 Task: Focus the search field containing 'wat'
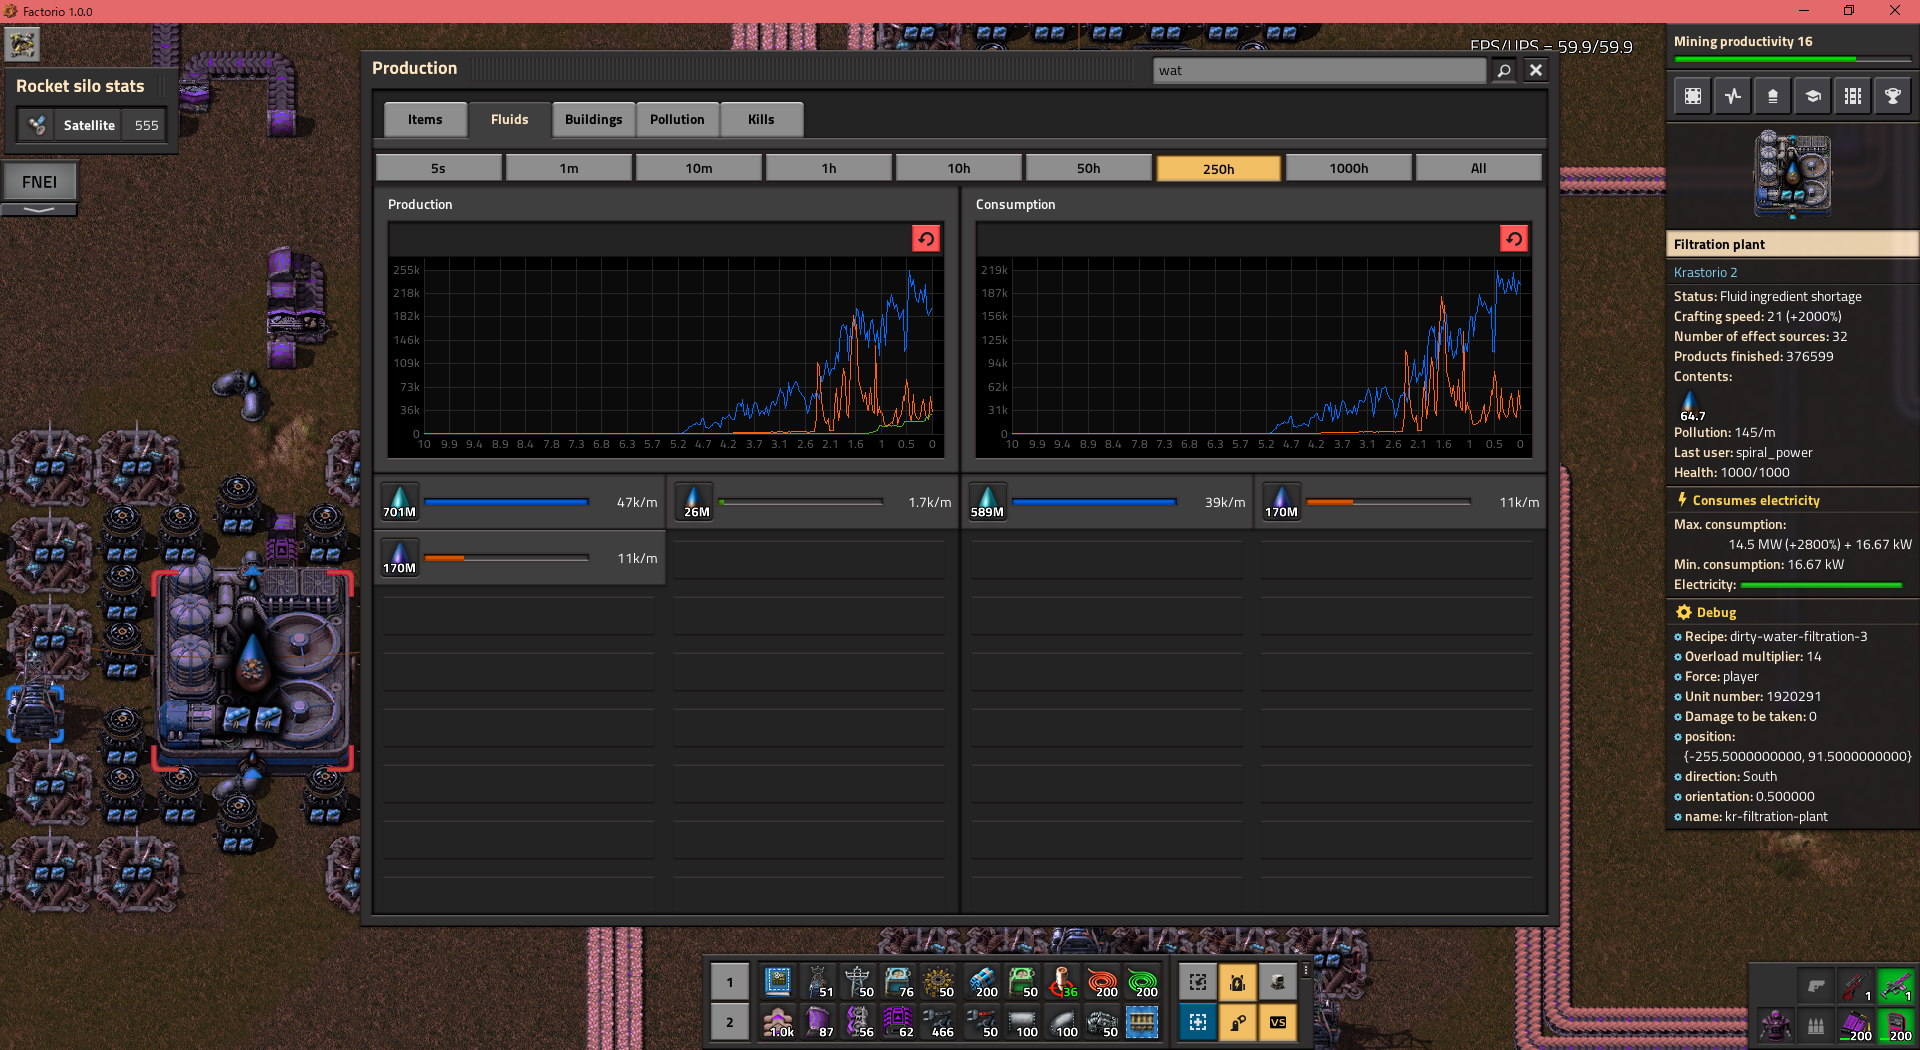[x=1320, y=70]
